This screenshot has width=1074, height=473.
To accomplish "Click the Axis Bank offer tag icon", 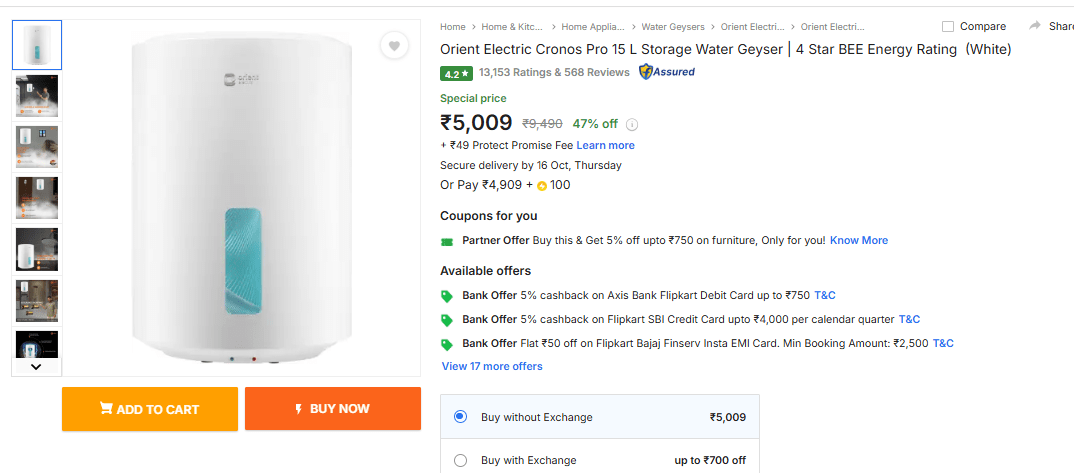I will [x=447, y=296].
